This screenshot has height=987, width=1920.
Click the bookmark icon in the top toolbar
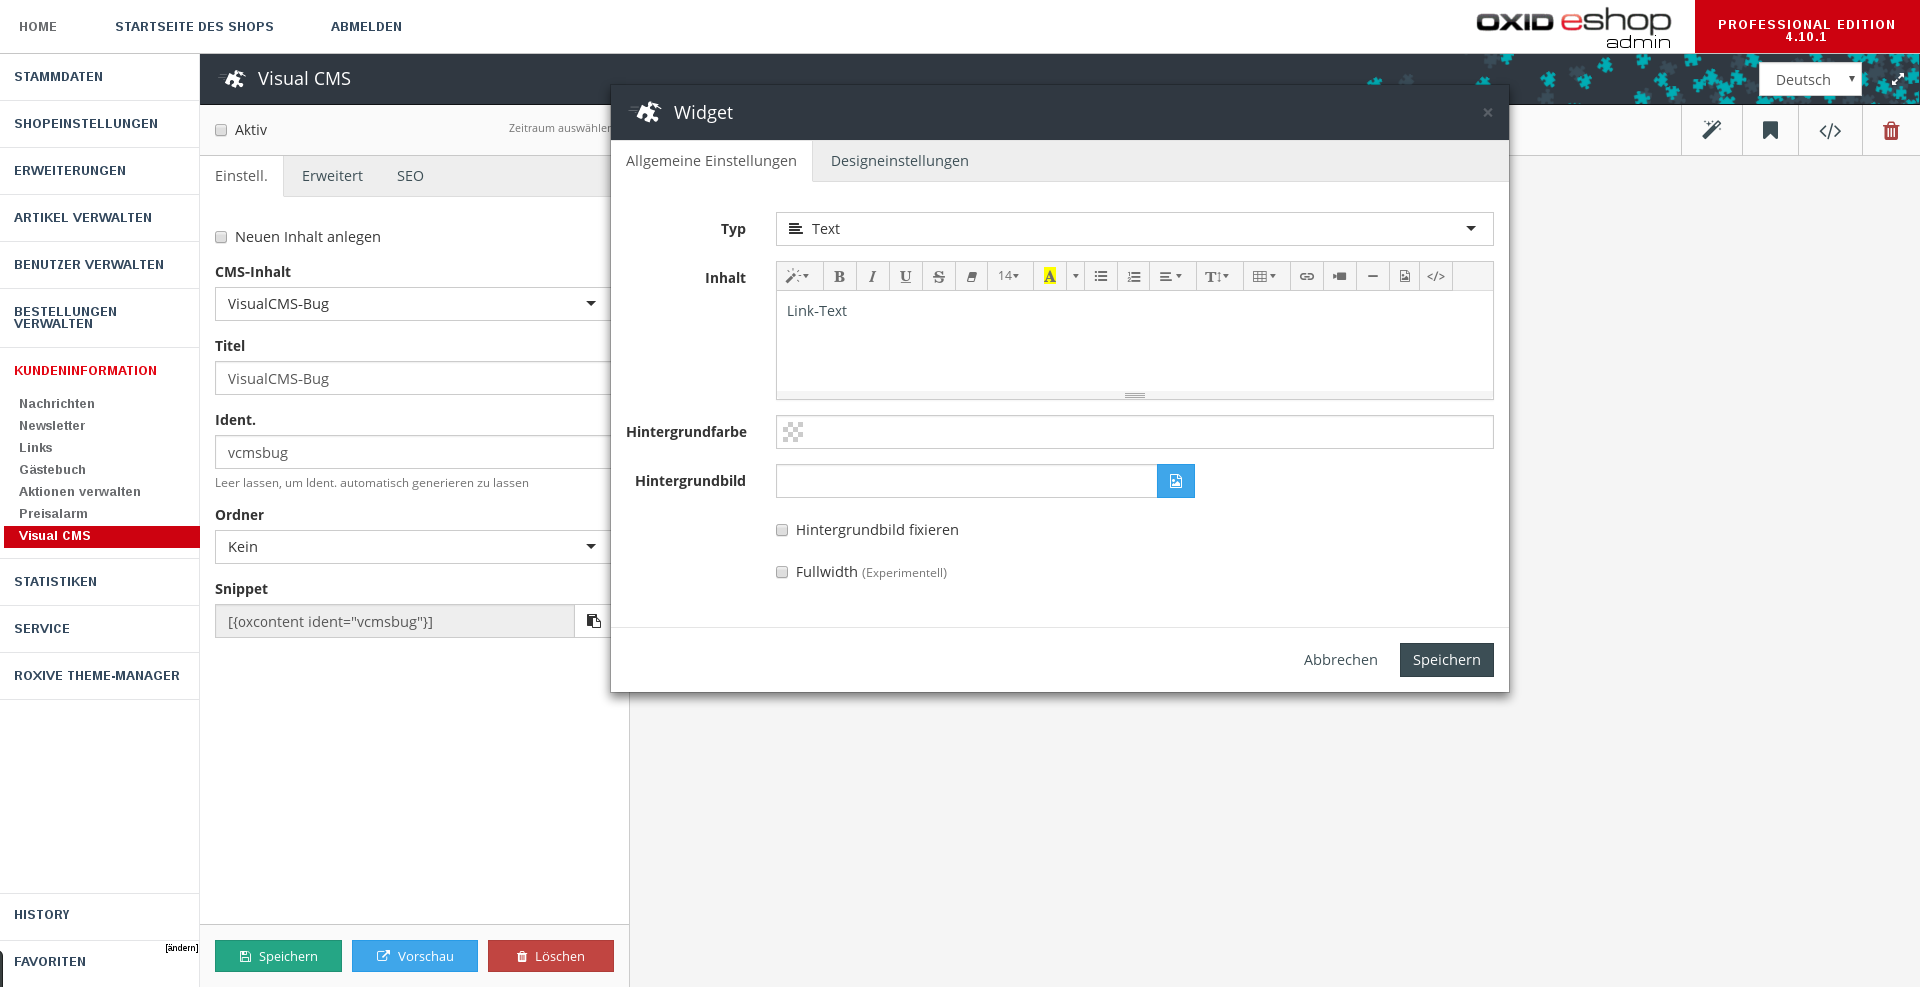[1770, 131]
